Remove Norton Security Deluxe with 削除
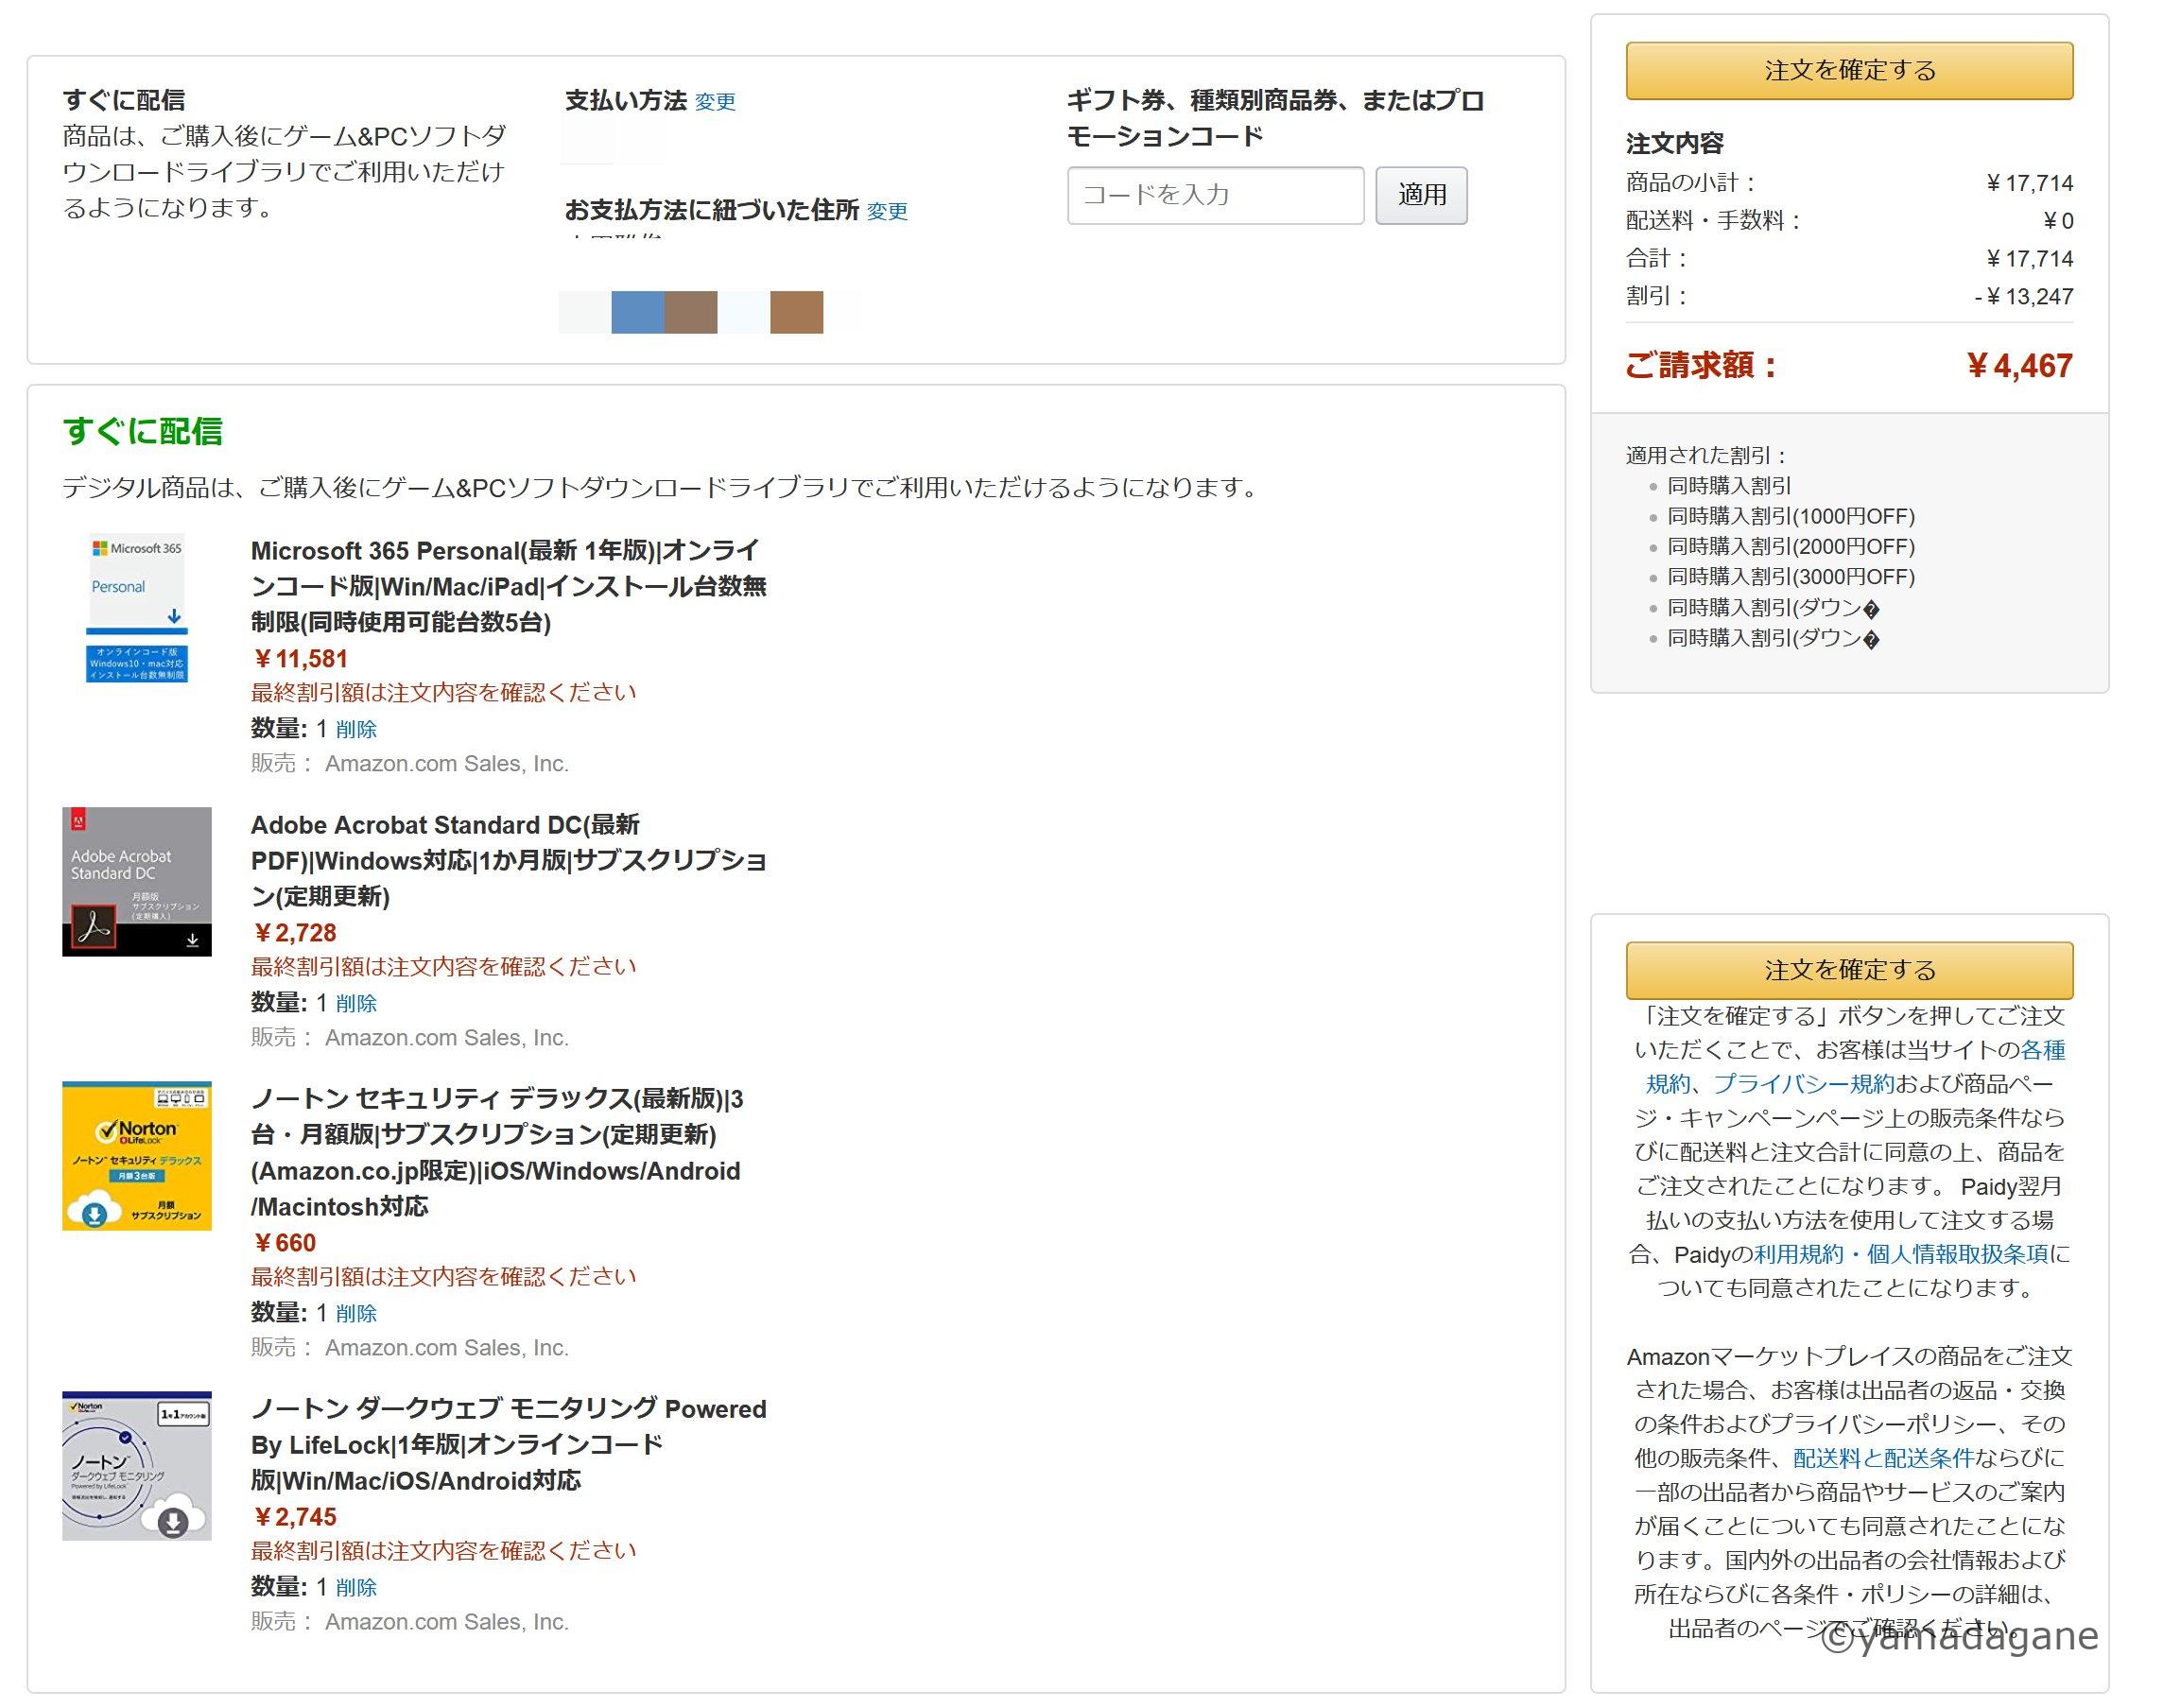2163x1708 pixels. pyautogui.click(x=356, y=1314)
